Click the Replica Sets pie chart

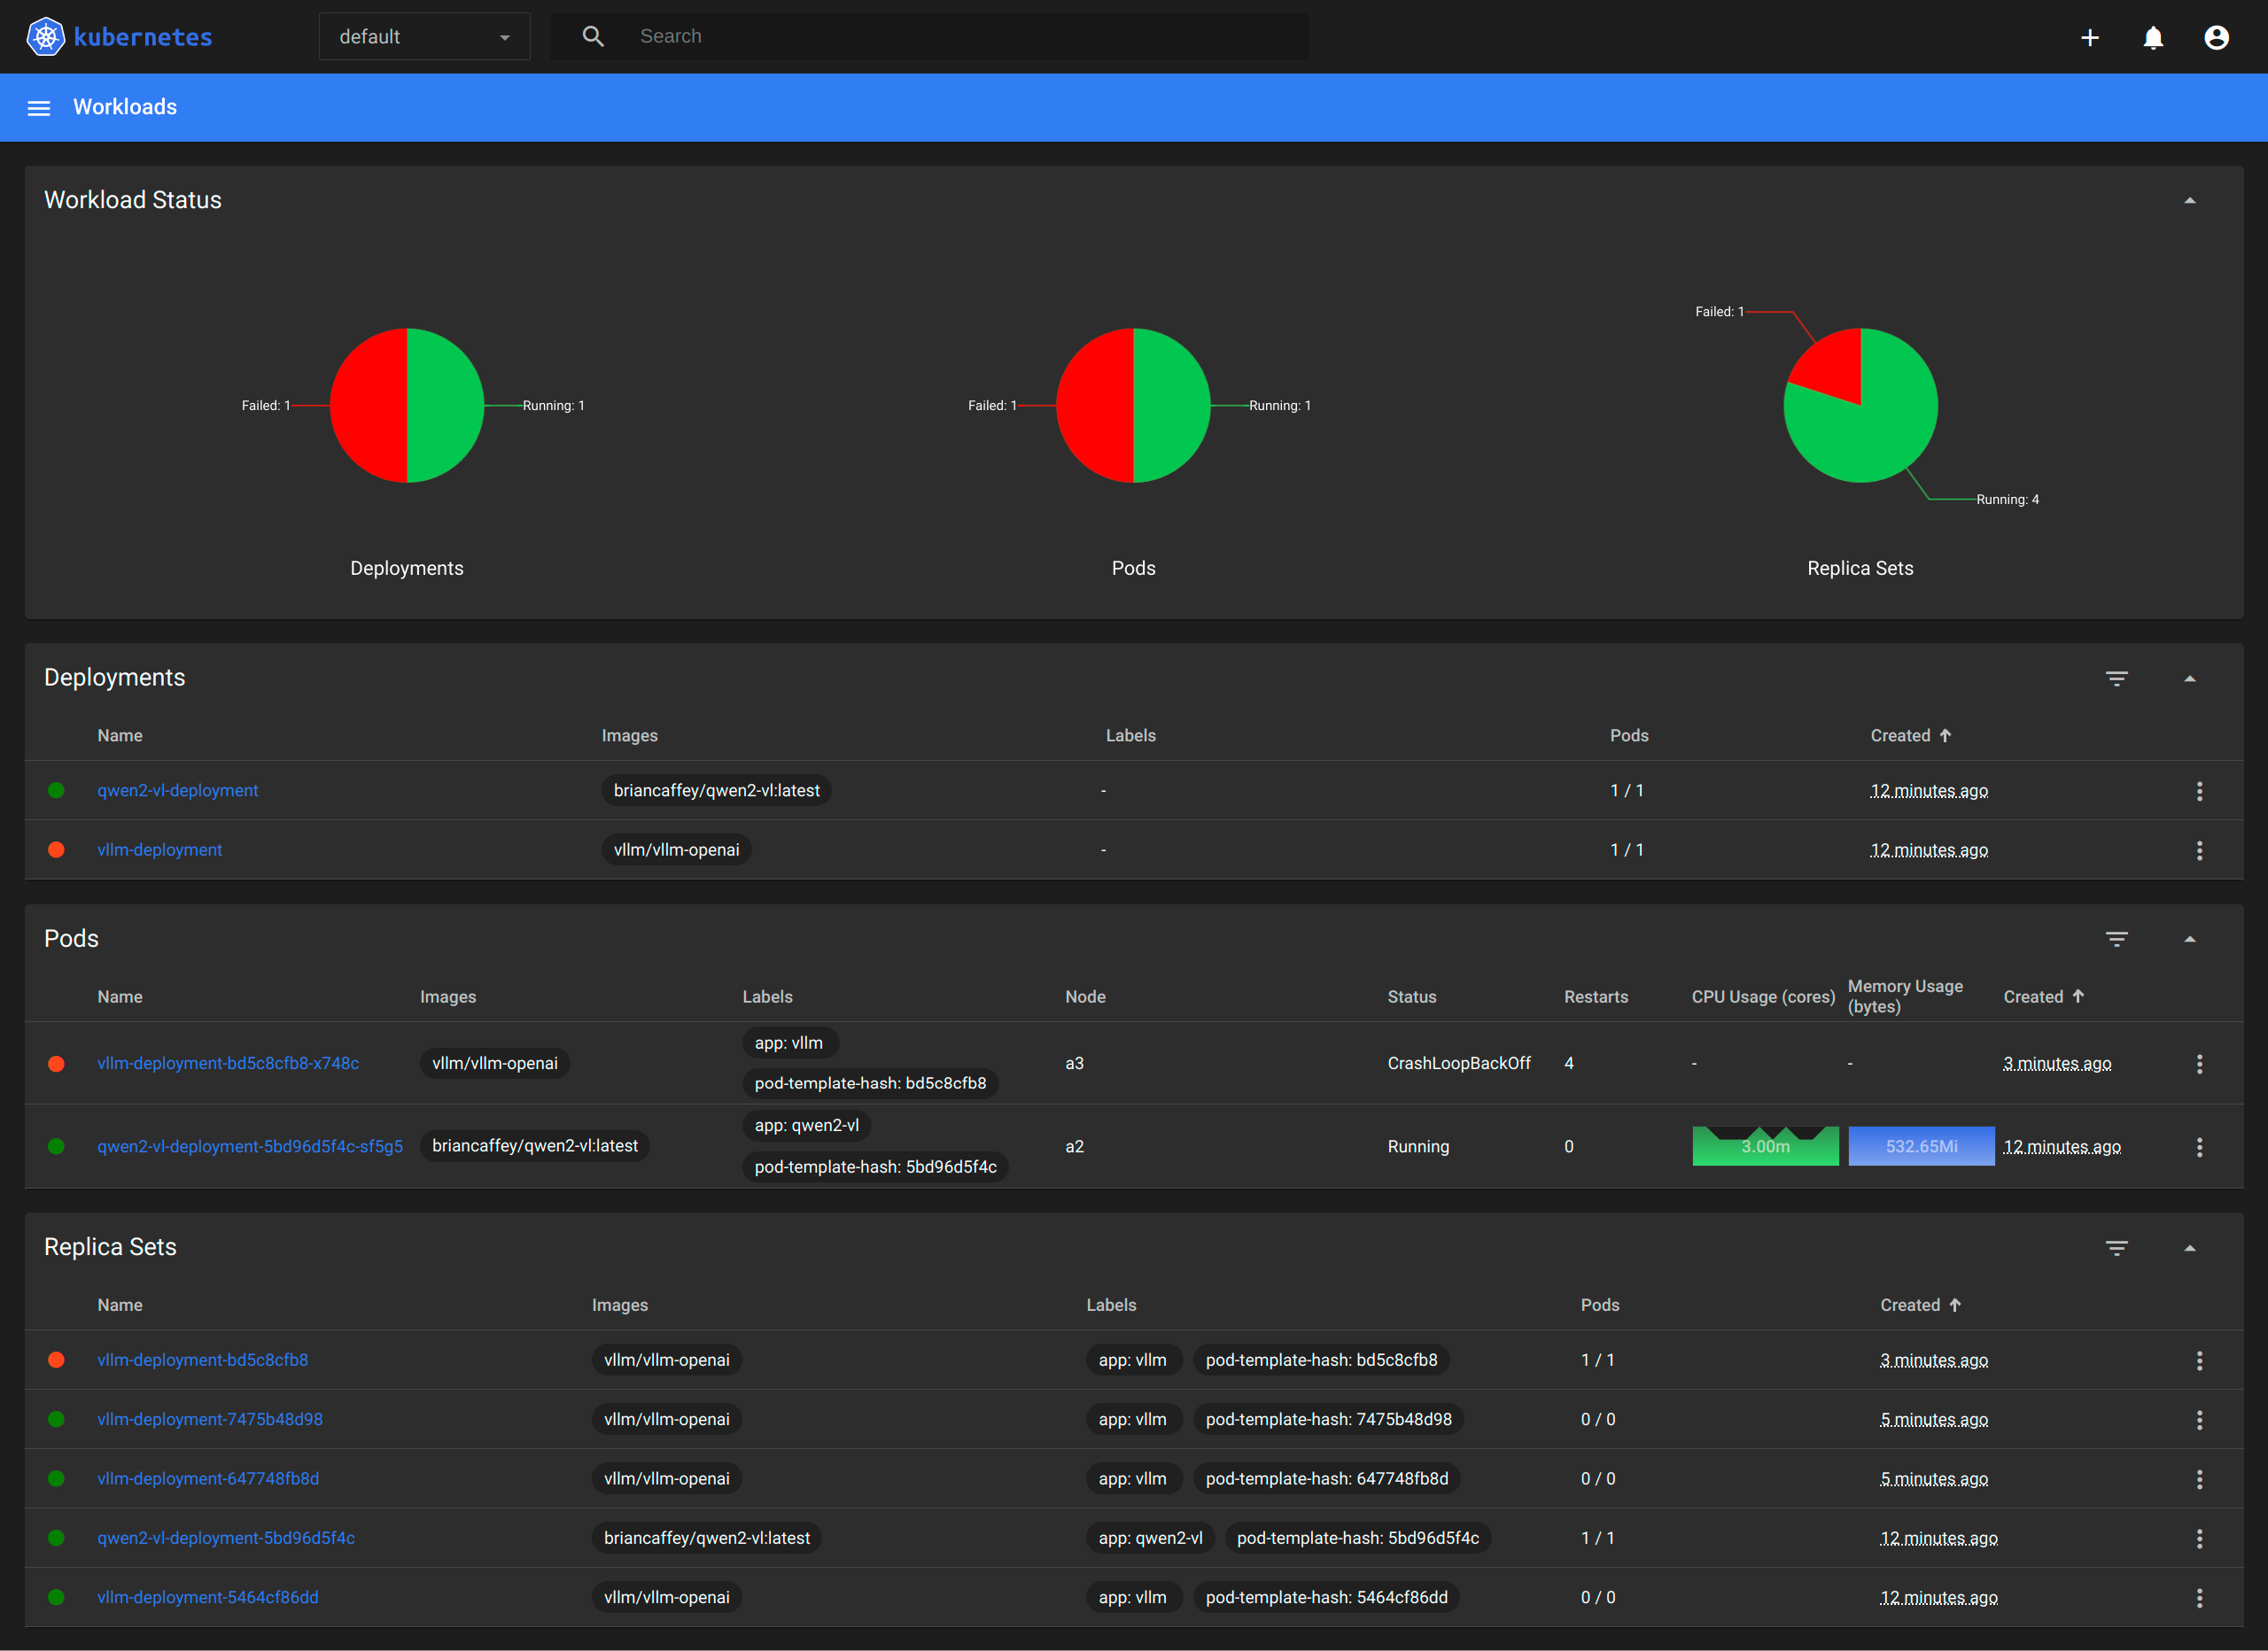pos(1861,406)
